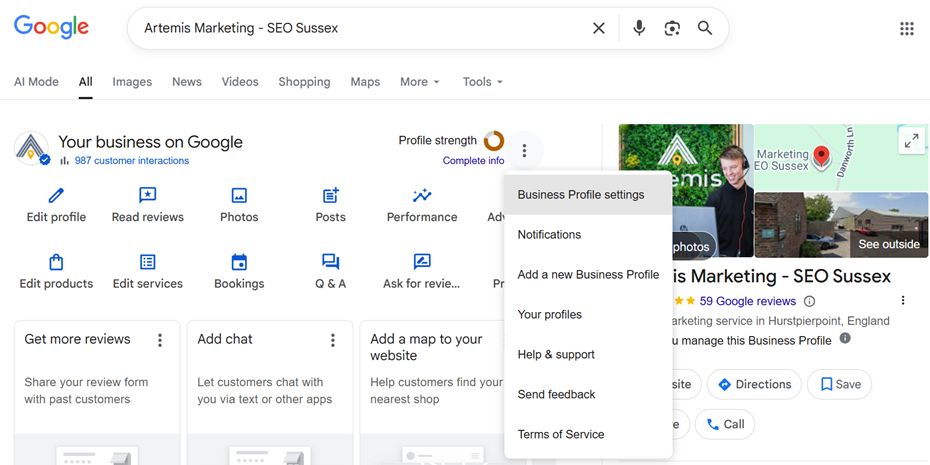Click the Posts icon
Screen dimensions: 930x465
330,196
